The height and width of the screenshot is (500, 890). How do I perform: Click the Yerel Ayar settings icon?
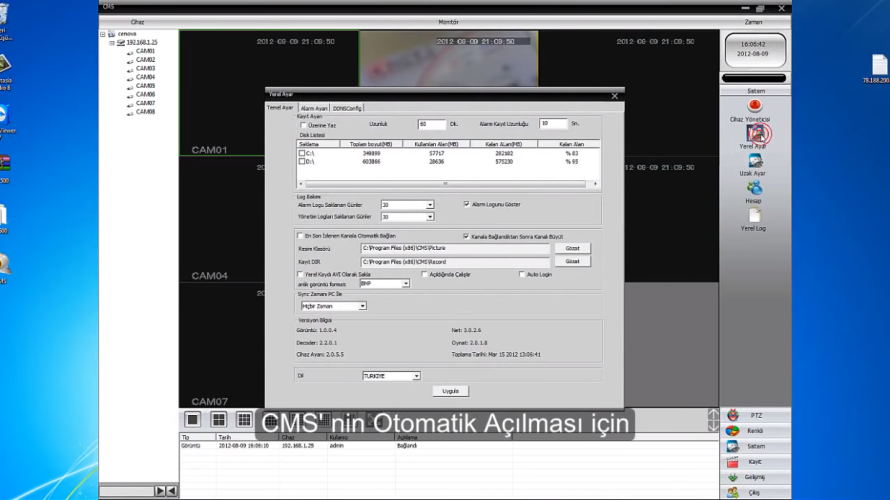(x=756, y=133)
